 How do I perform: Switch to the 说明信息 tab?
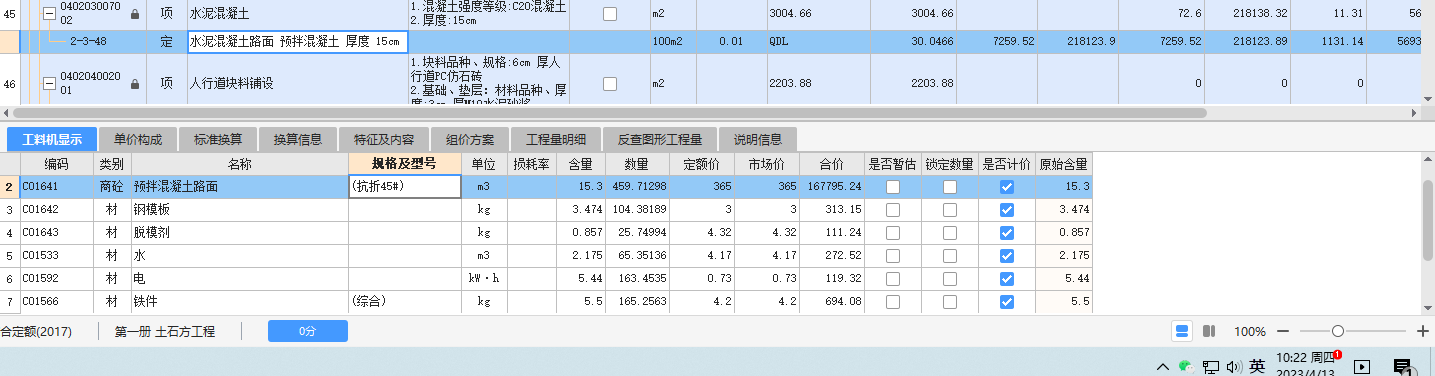(x=758, y=139)
